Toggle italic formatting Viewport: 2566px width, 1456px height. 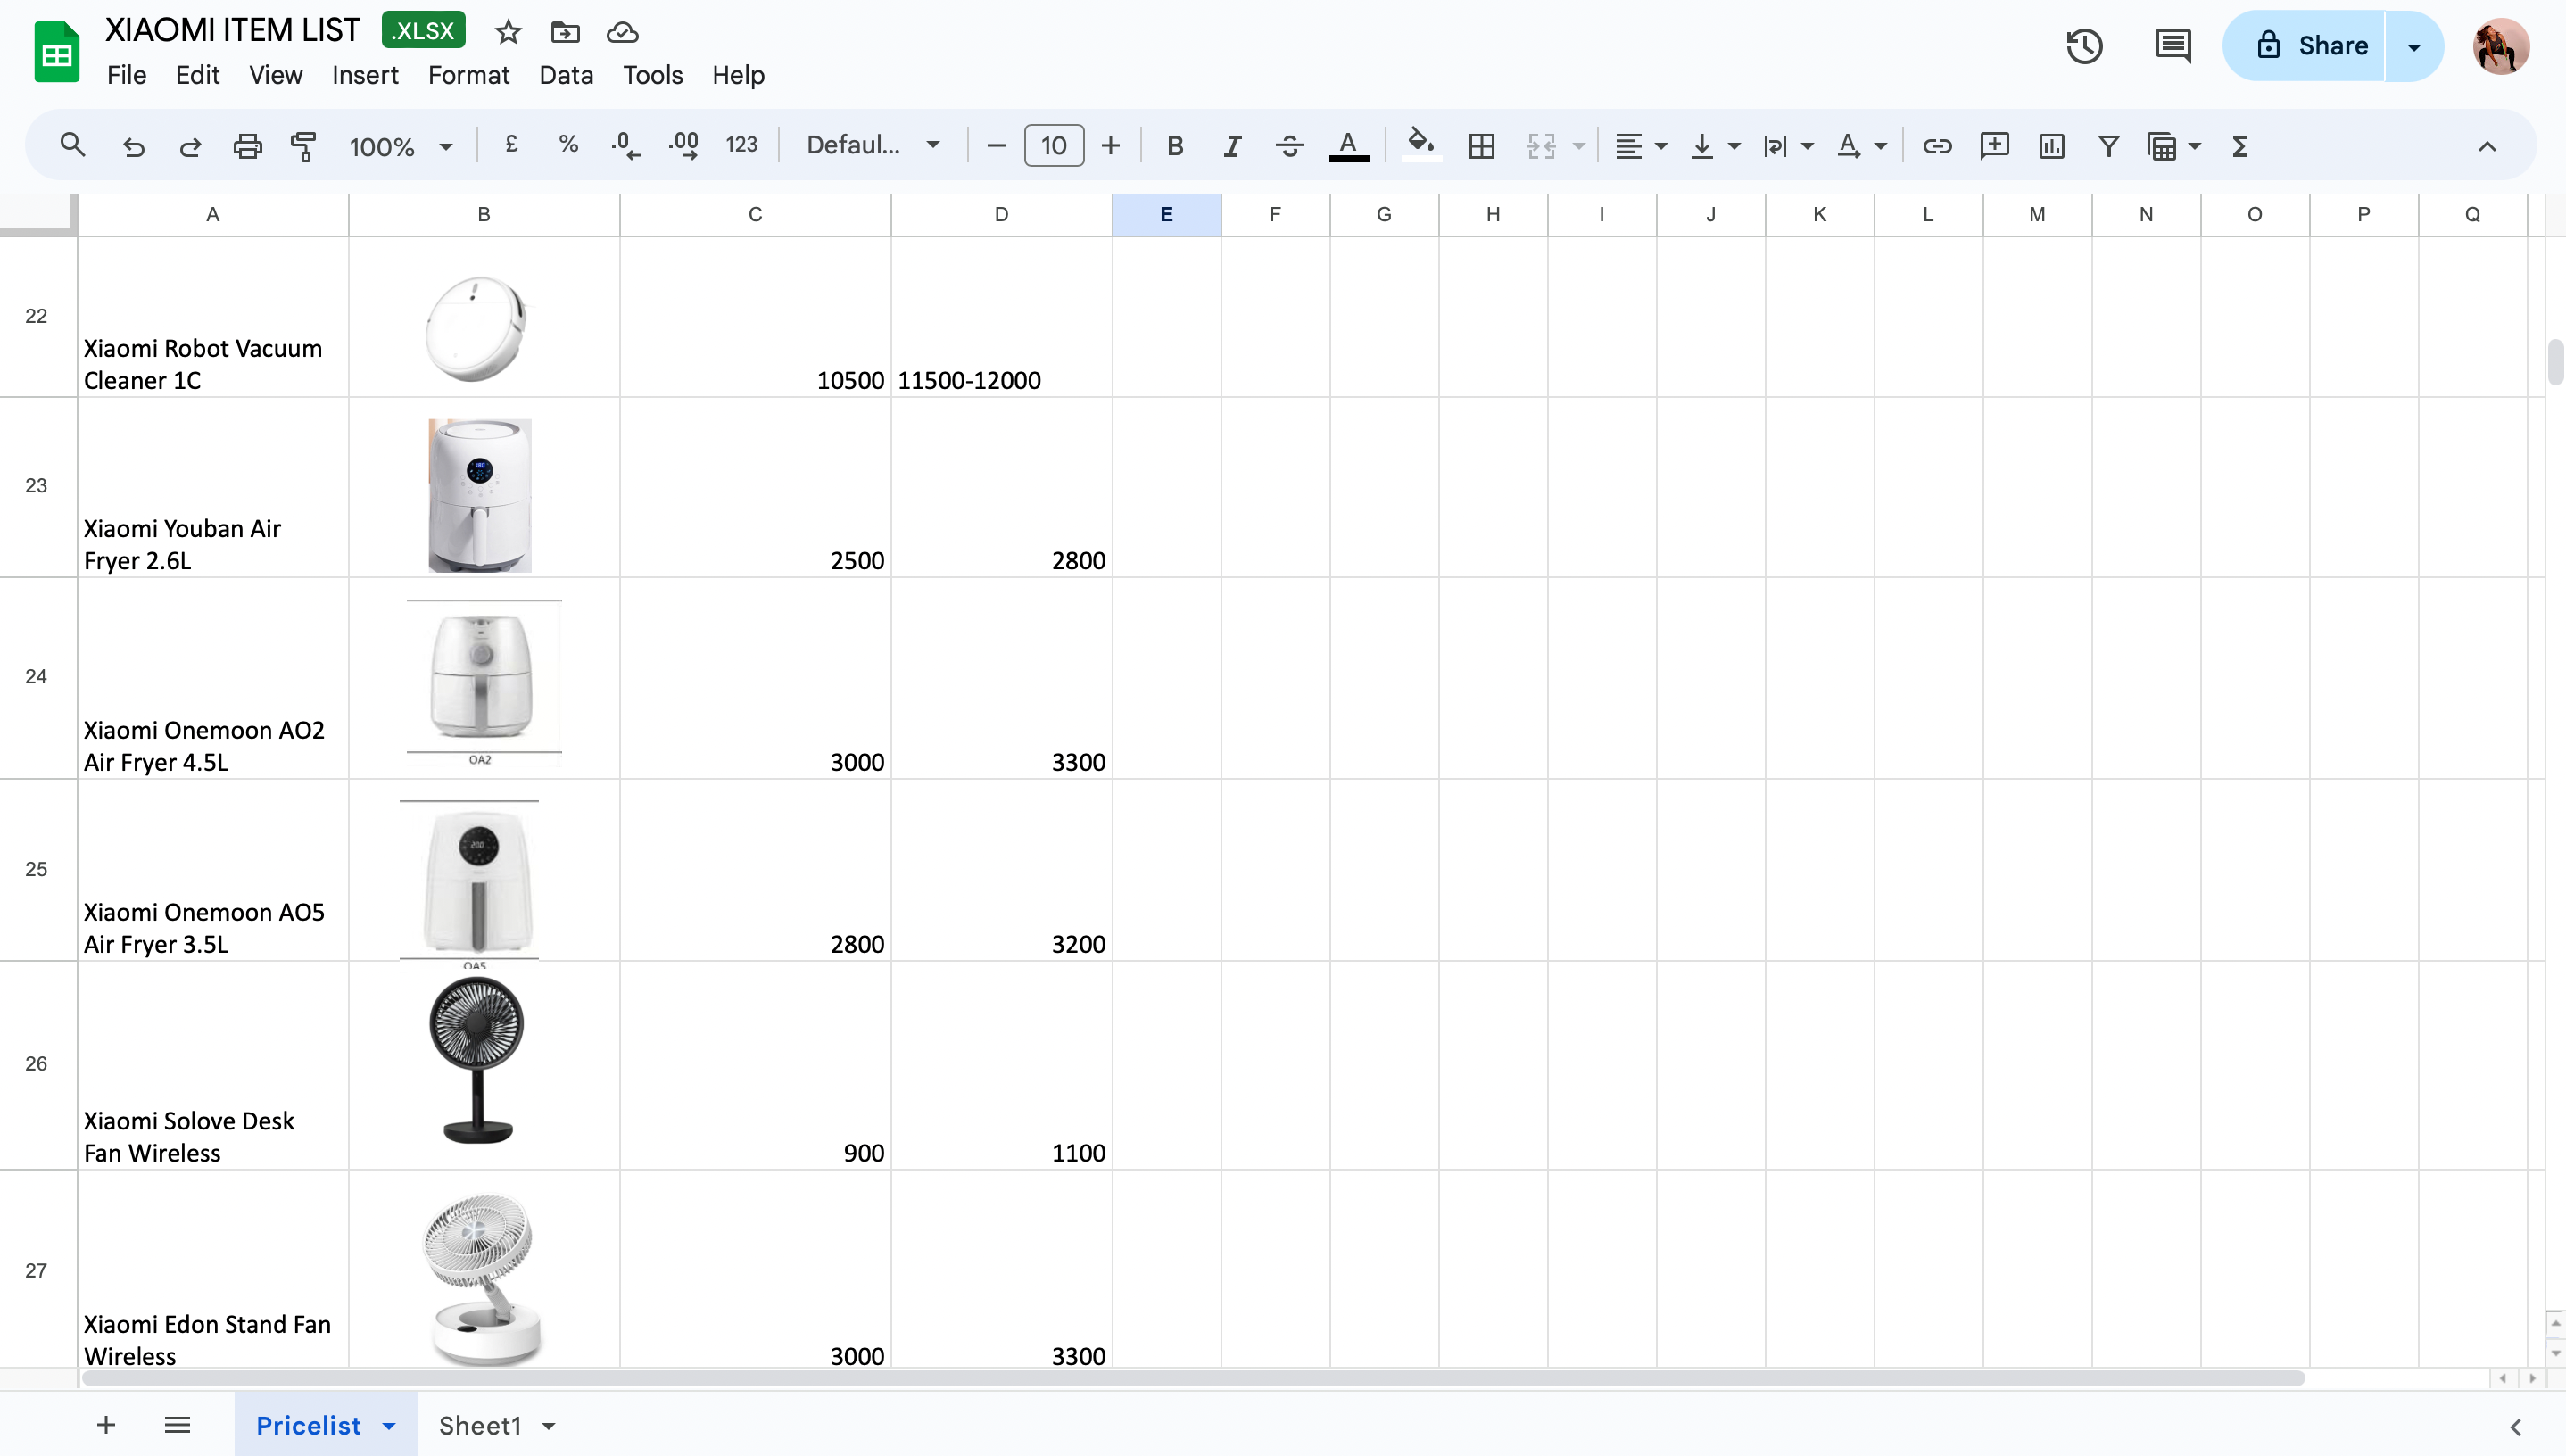[x=1232, y=146]
